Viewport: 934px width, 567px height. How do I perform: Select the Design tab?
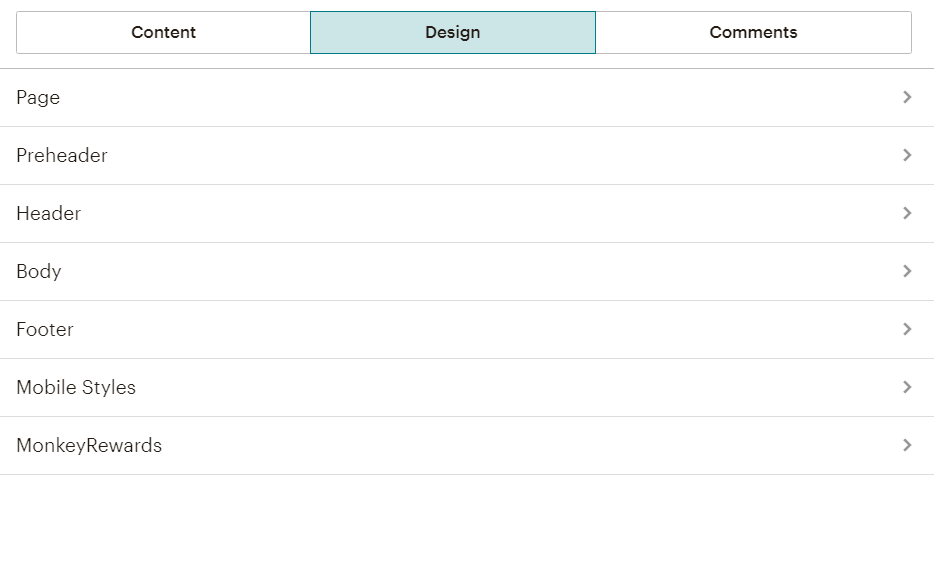click(452, 32)
